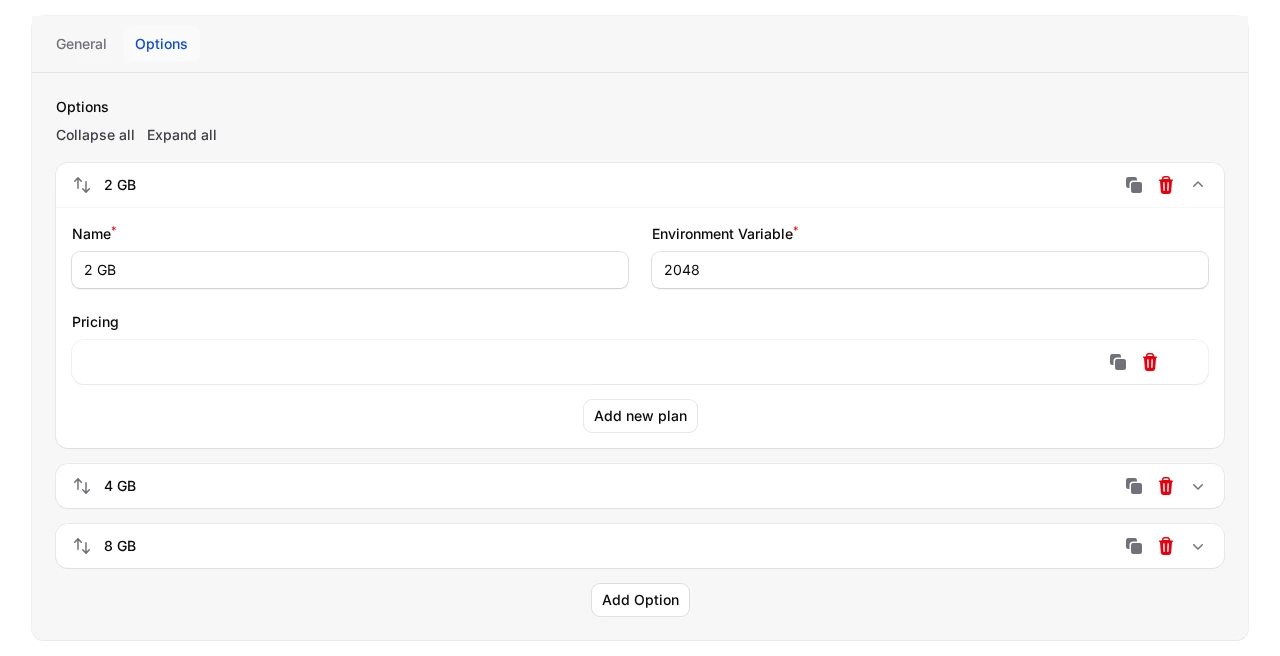Delete the 4 GB option
This screenshot has height=656, width=1280.
pyautogui.click(x=1166, y=486)
